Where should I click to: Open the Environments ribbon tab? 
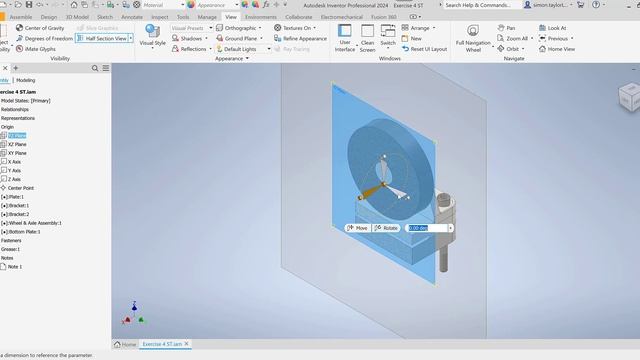click(261, 17)
